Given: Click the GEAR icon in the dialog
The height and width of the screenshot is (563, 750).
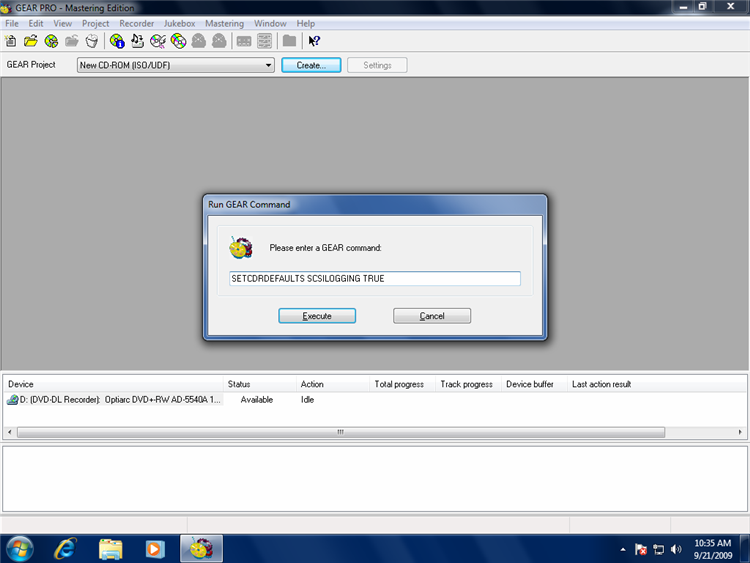Looking at the screenshot, I should click(241, 247).
